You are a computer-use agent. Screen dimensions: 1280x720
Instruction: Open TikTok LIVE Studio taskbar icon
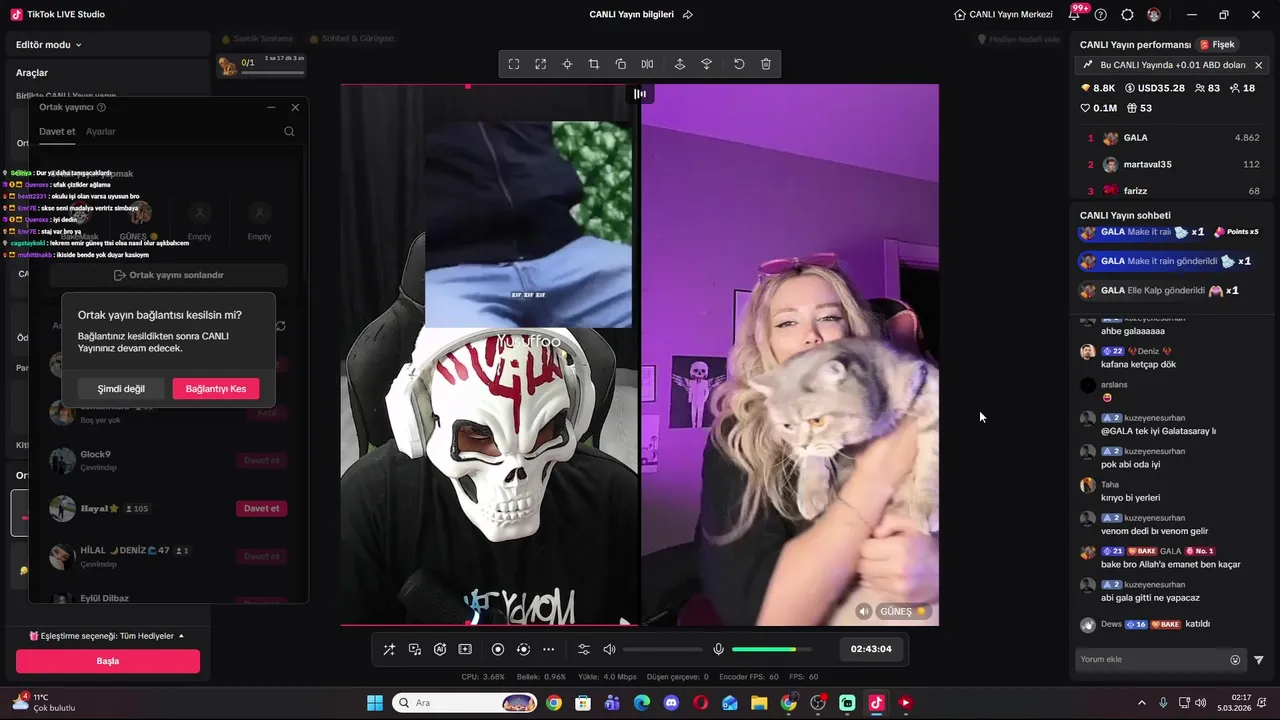tap(876, 703)
